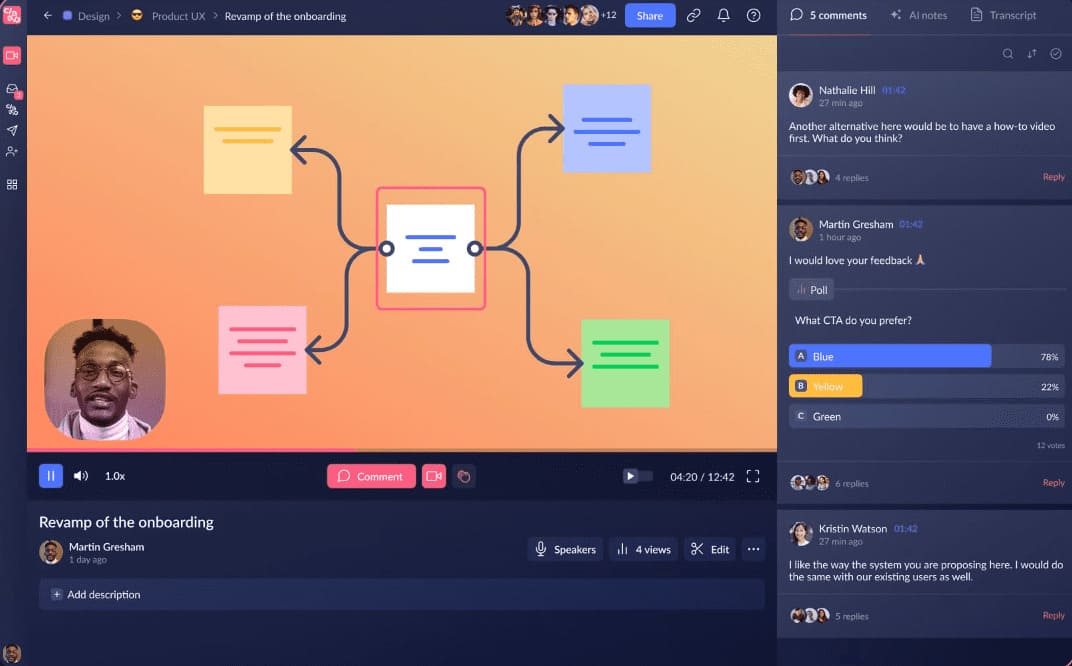Open the grid apps sidebar icon
1072x666 pixels.
(x=12, y=185)
